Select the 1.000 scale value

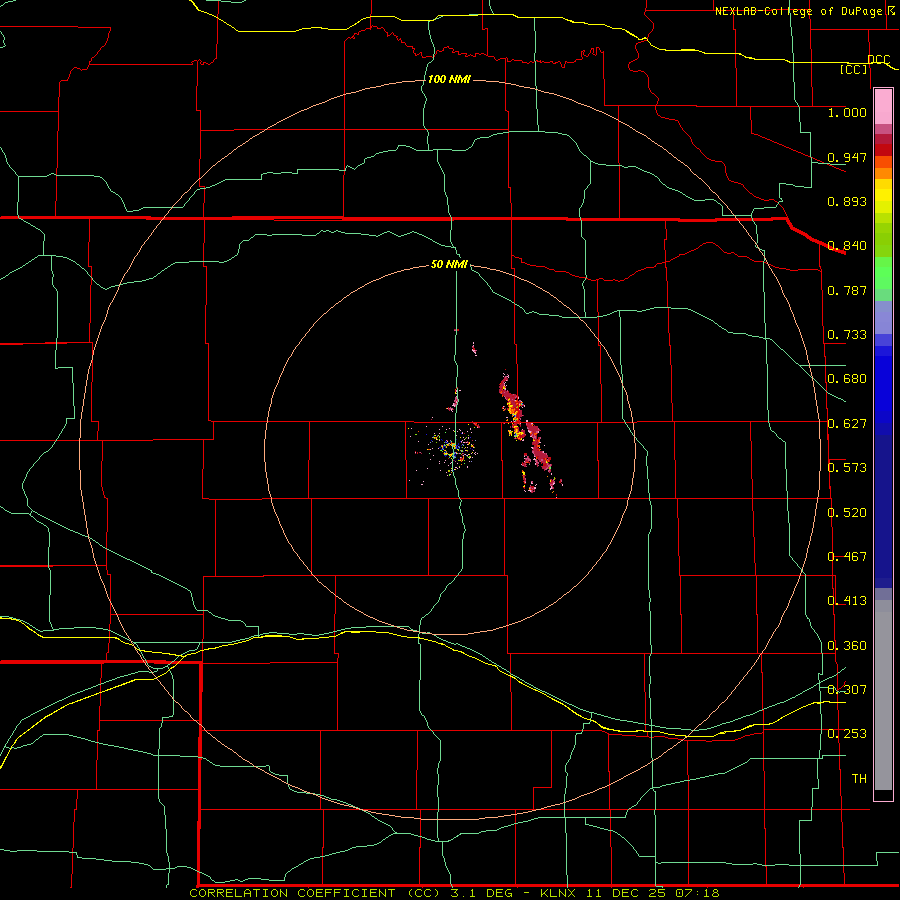[847, 112]
